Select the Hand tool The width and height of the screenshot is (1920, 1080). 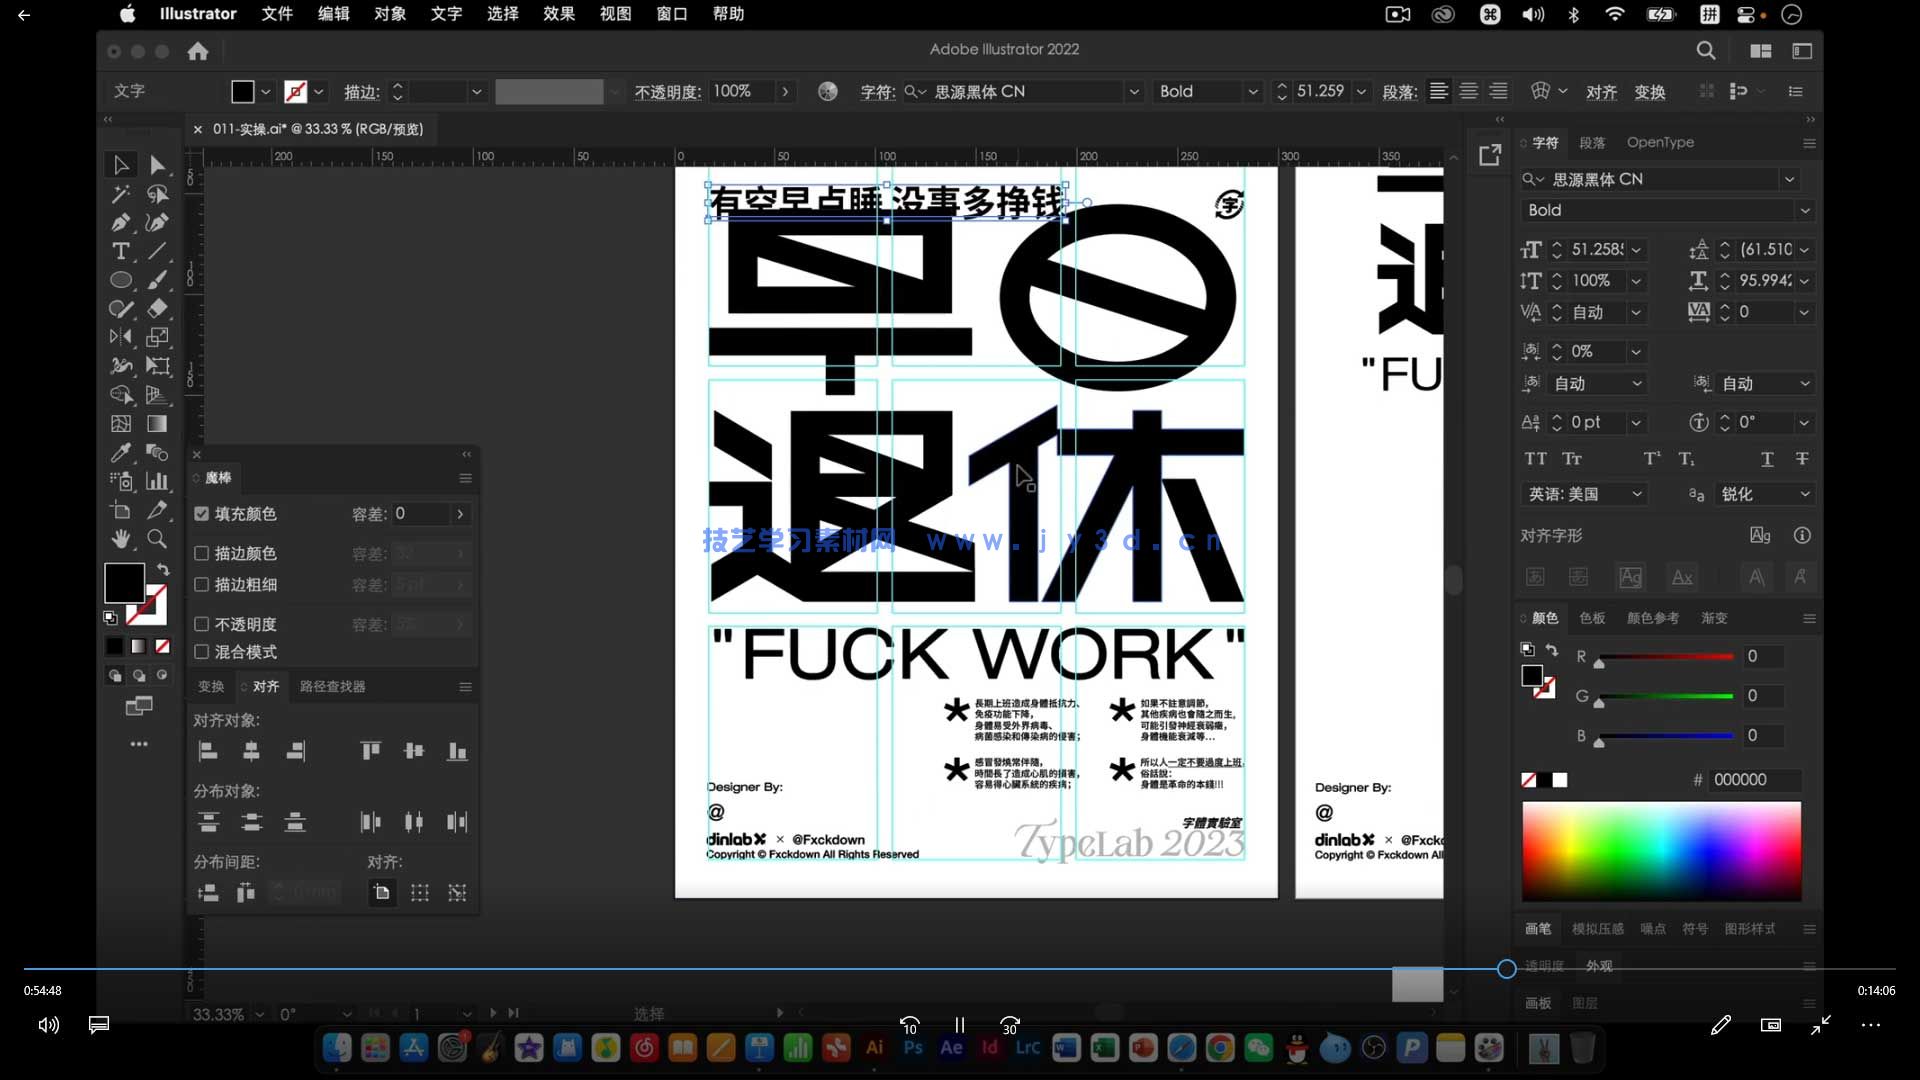[x=121, y=539]
